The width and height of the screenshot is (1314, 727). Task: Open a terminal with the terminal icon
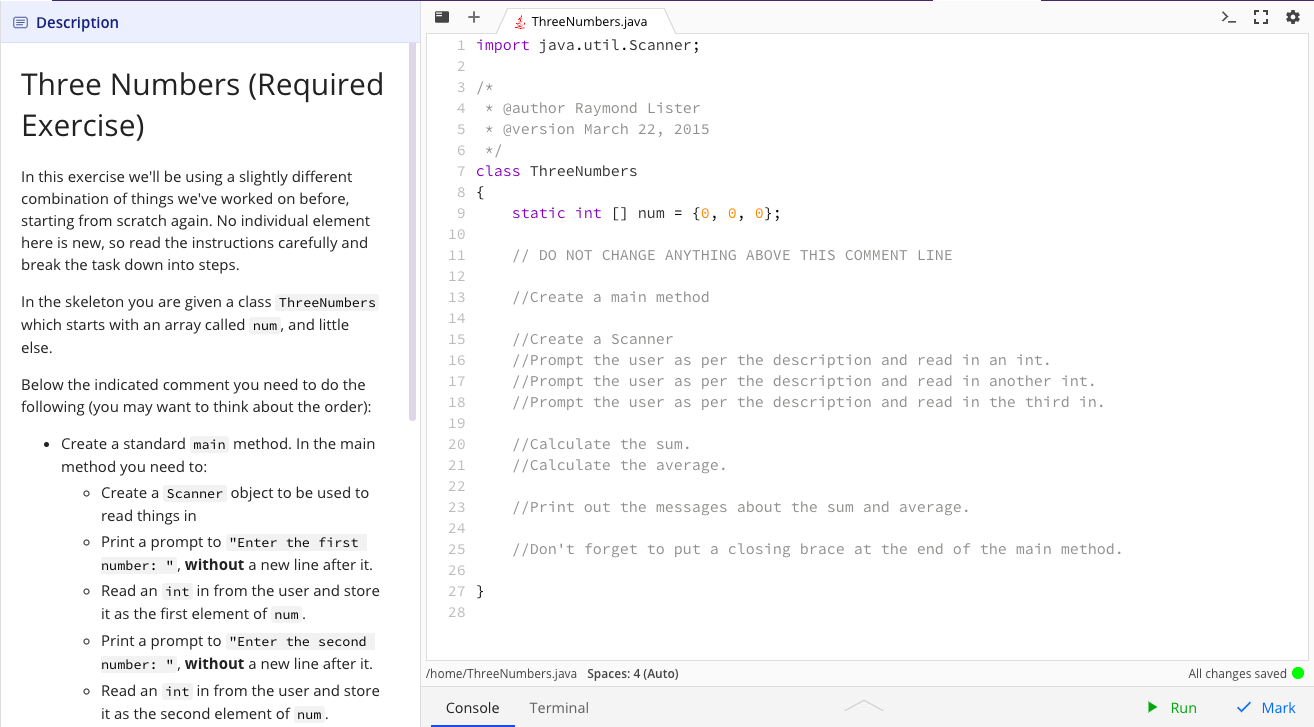[1228, 16]
